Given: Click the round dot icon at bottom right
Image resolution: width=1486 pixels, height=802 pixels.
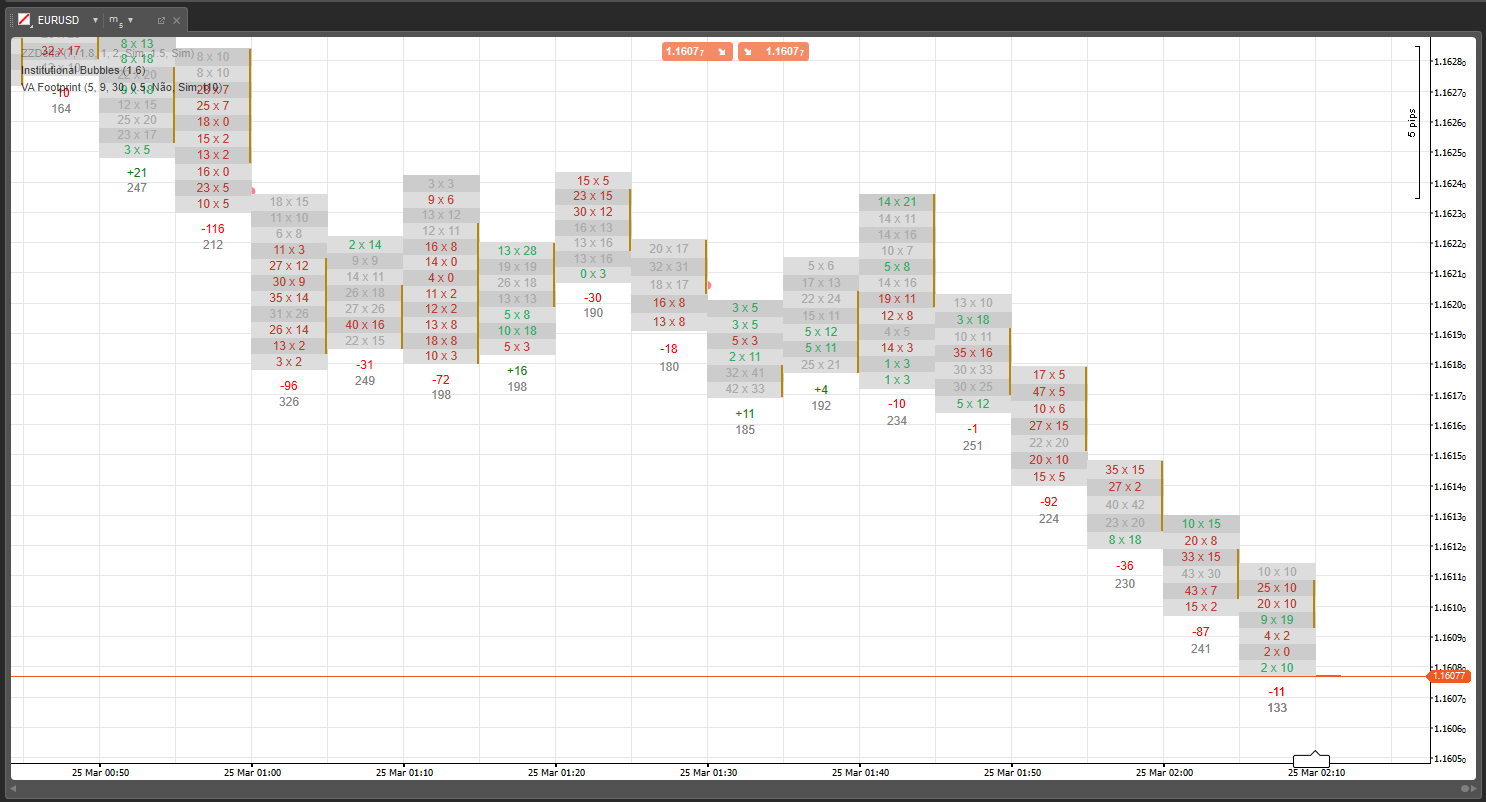Looking at the screenshot, I should point(1465,789).
